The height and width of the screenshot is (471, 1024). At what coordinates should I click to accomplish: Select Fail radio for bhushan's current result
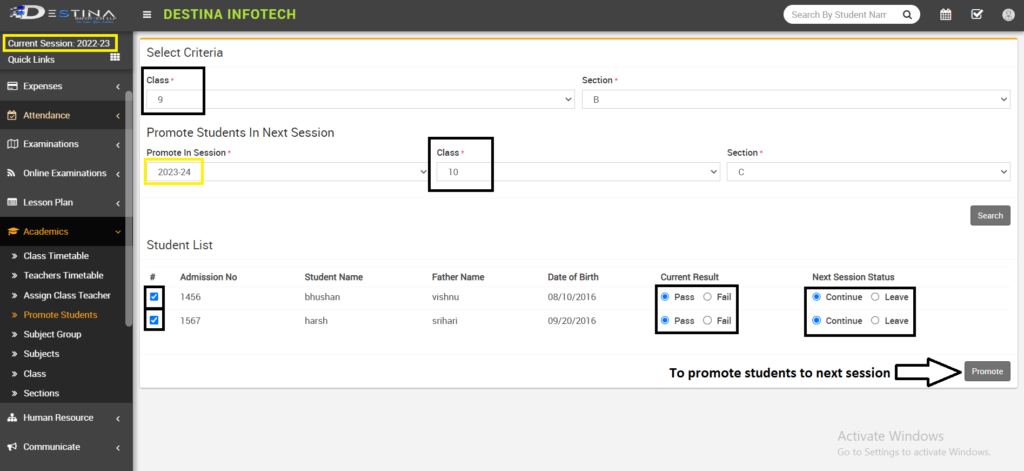coord(708,297)
